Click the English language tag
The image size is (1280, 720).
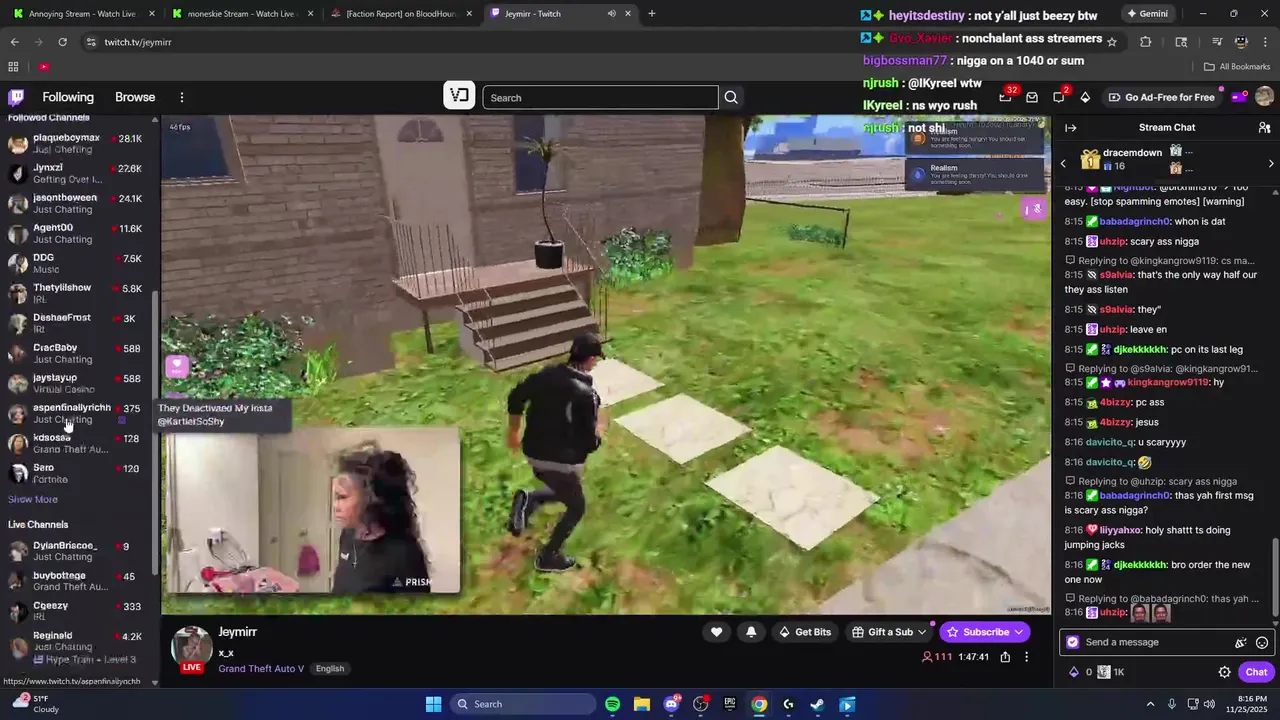coord(330,669)
